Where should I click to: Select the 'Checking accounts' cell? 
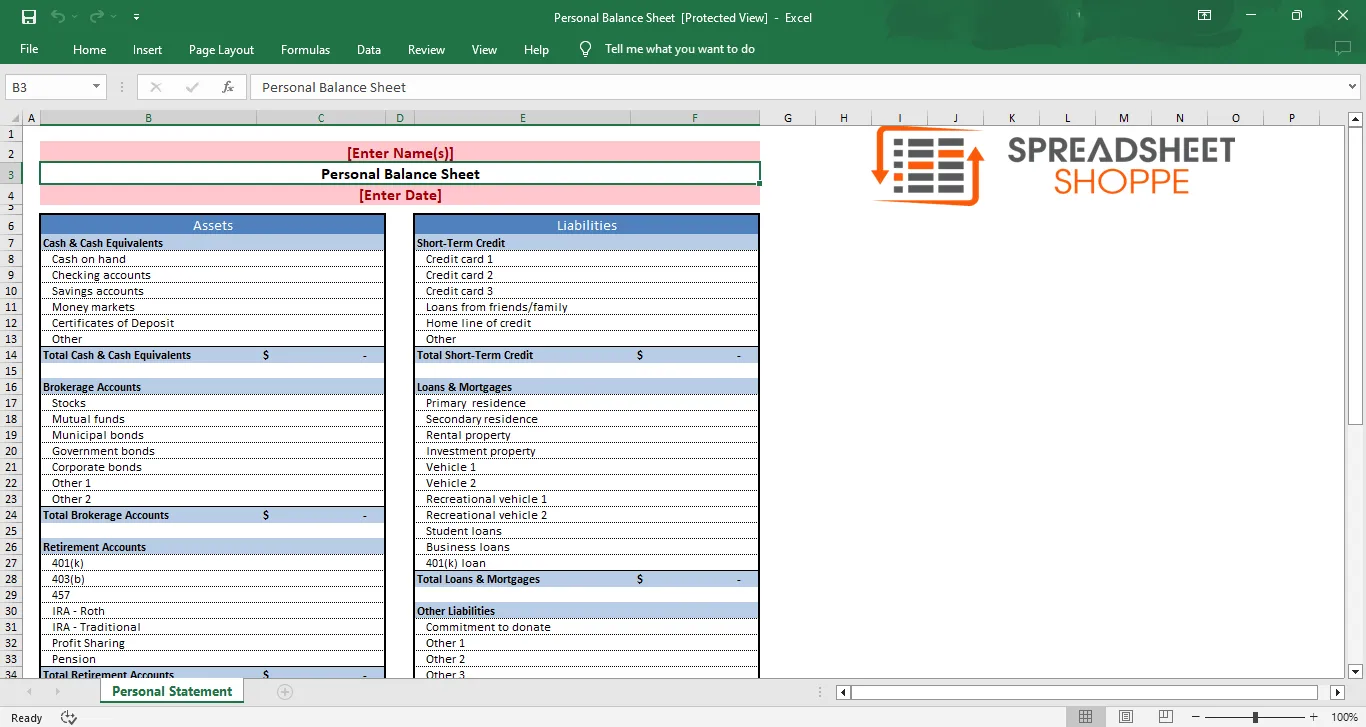pyautogui.click(x=148, y=275)
